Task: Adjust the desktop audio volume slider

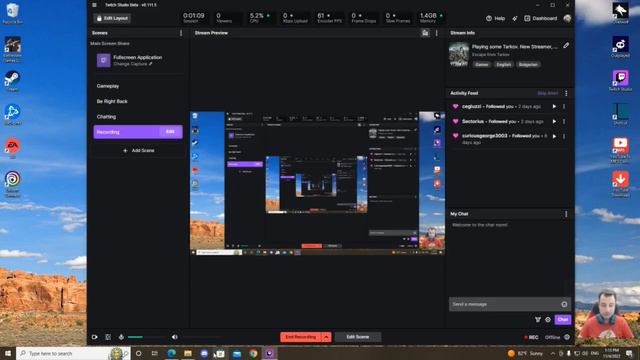Action: [201, 337]
